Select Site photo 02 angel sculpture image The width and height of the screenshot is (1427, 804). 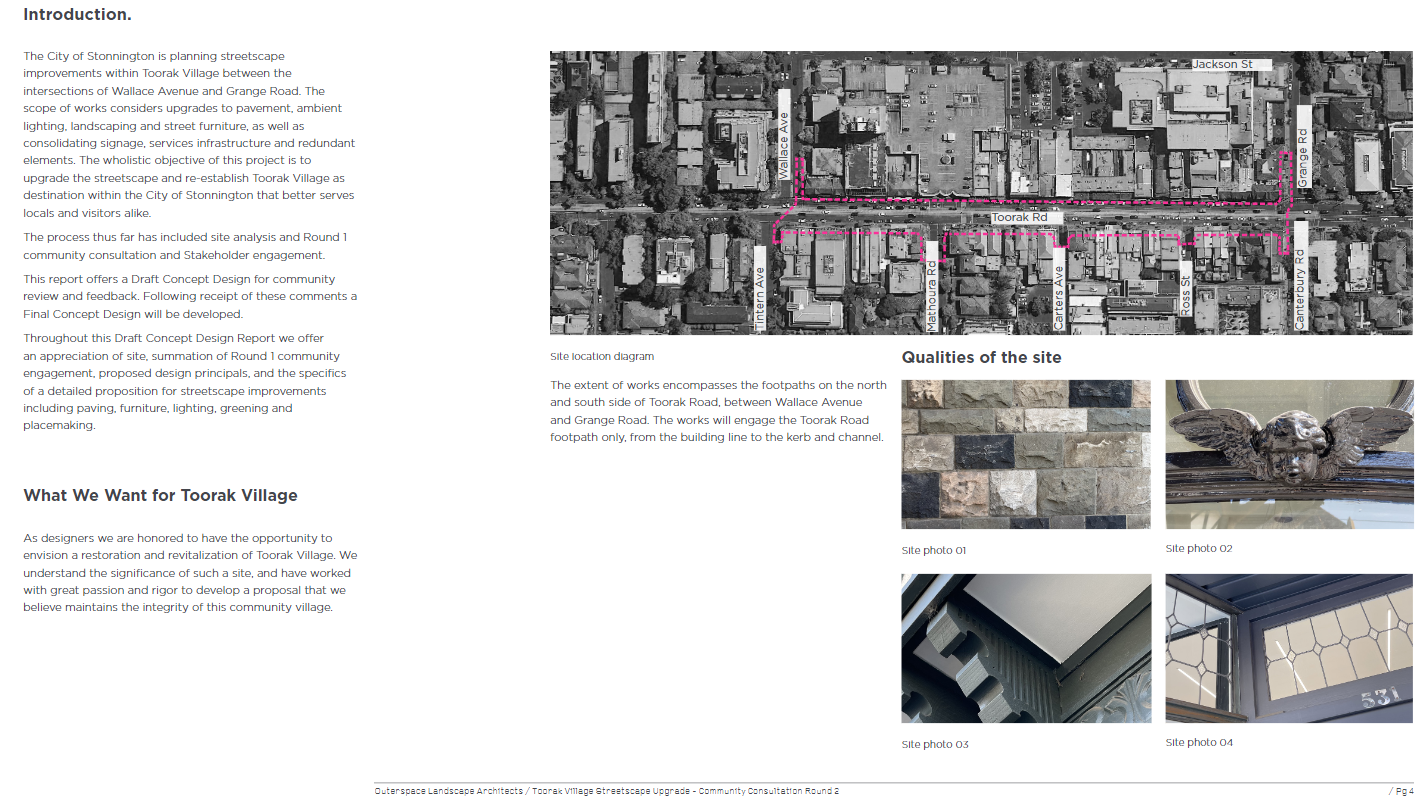[1288, 454]
